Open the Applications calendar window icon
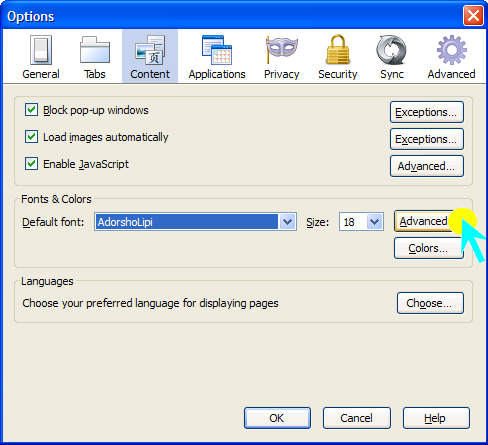This screenshot has height=445, width=488. point(217,50)
